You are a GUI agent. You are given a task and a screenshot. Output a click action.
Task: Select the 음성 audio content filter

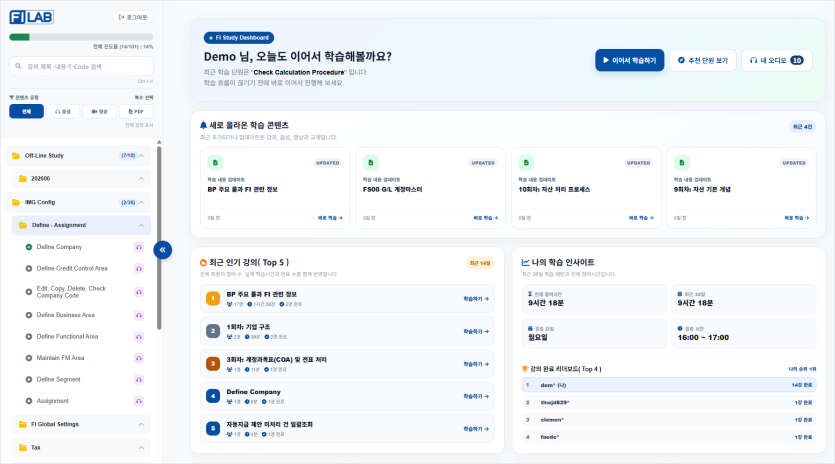point(63,111)
